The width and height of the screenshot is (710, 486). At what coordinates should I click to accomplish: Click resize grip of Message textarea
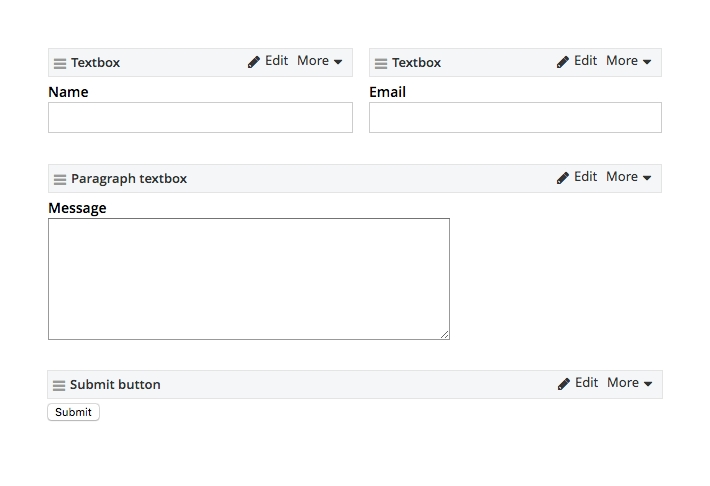tap(444, 334)
